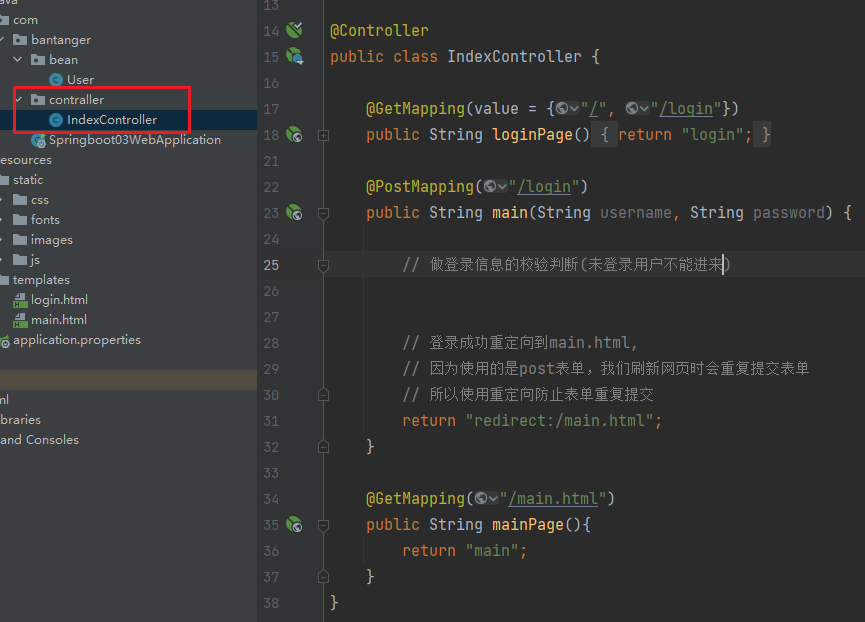Image resolution: width=865 pixels, height=622 pixels.
Task: Expand the folded loginPage method on line 18
Action: click(324, 135)
